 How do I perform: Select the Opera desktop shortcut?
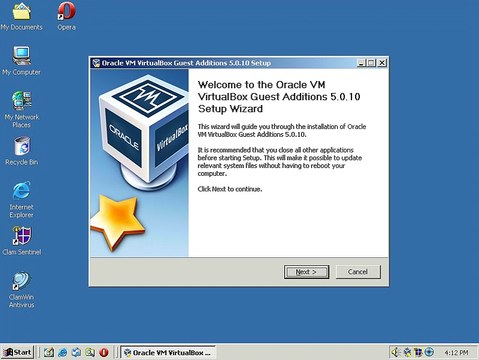(x=66, y=17)
